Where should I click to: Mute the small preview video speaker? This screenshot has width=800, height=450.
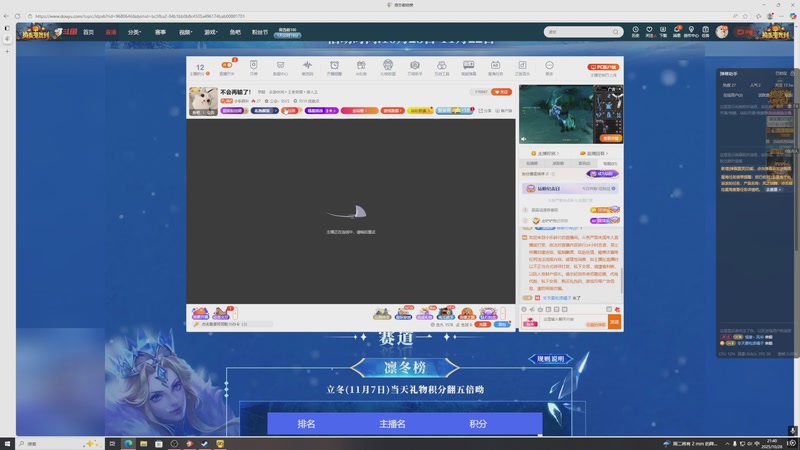point(523,139)
